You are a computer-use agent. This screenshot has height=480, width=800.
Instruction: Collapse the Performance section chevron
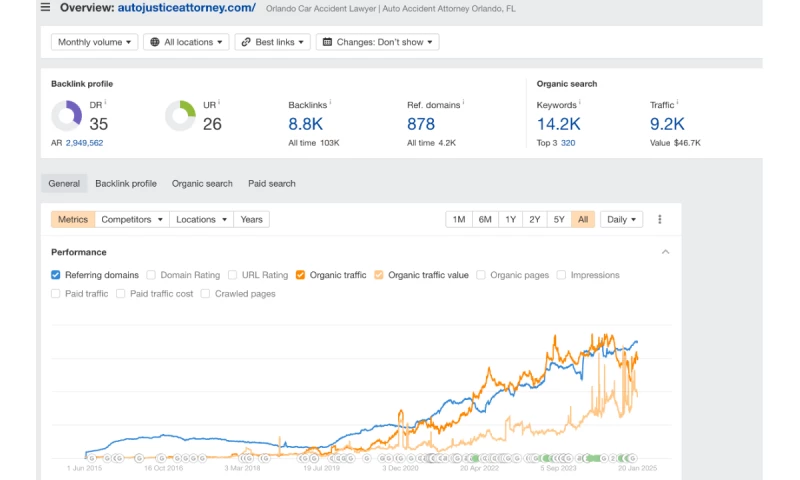pyautogui.click(x=666, y=252)
